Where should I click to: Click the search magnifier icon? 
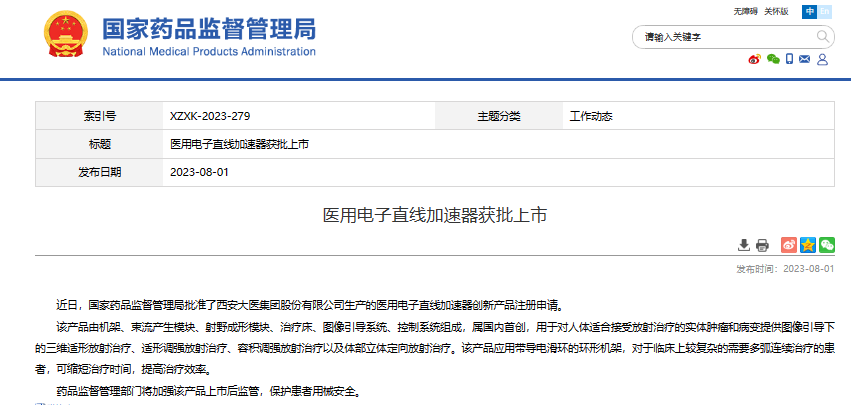coord(823,36)
